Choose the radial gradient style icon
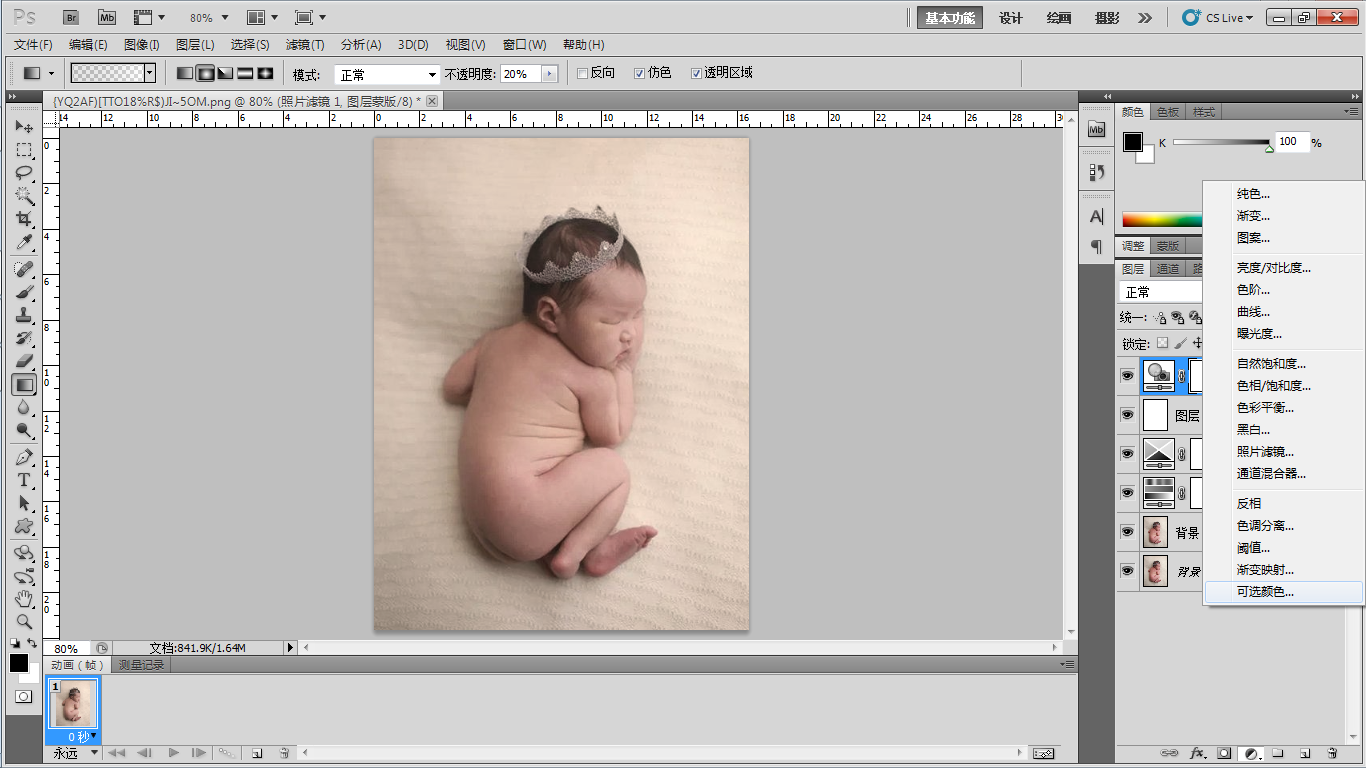 [205, 74]
